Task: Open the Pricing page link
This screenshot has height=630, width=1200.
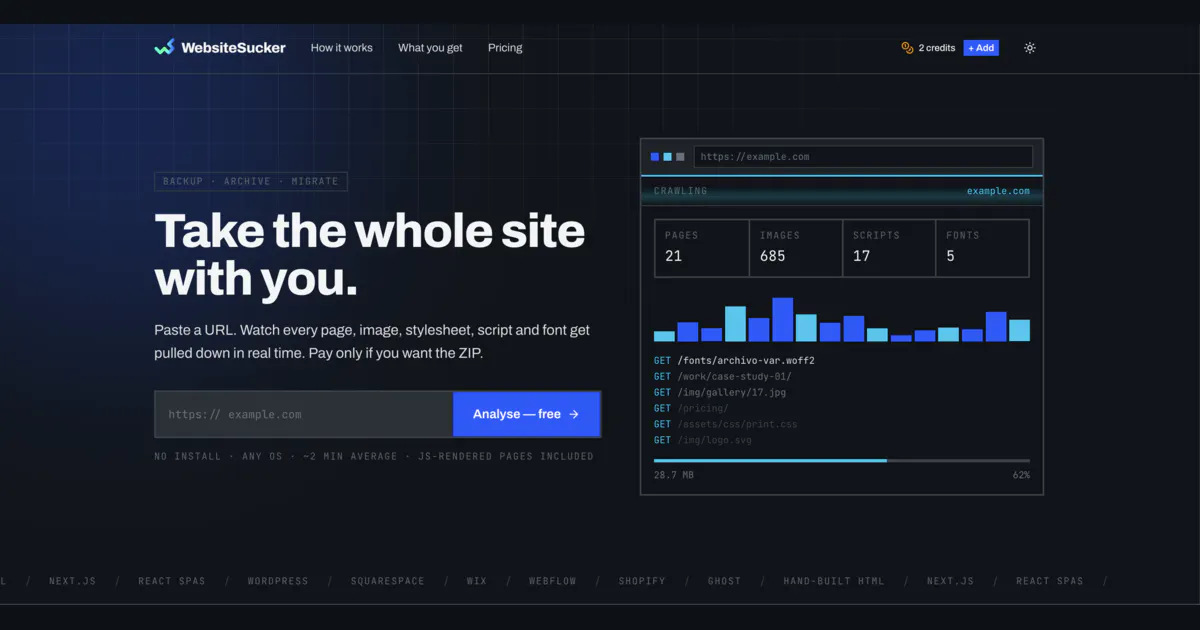Action: click(505, 48)
